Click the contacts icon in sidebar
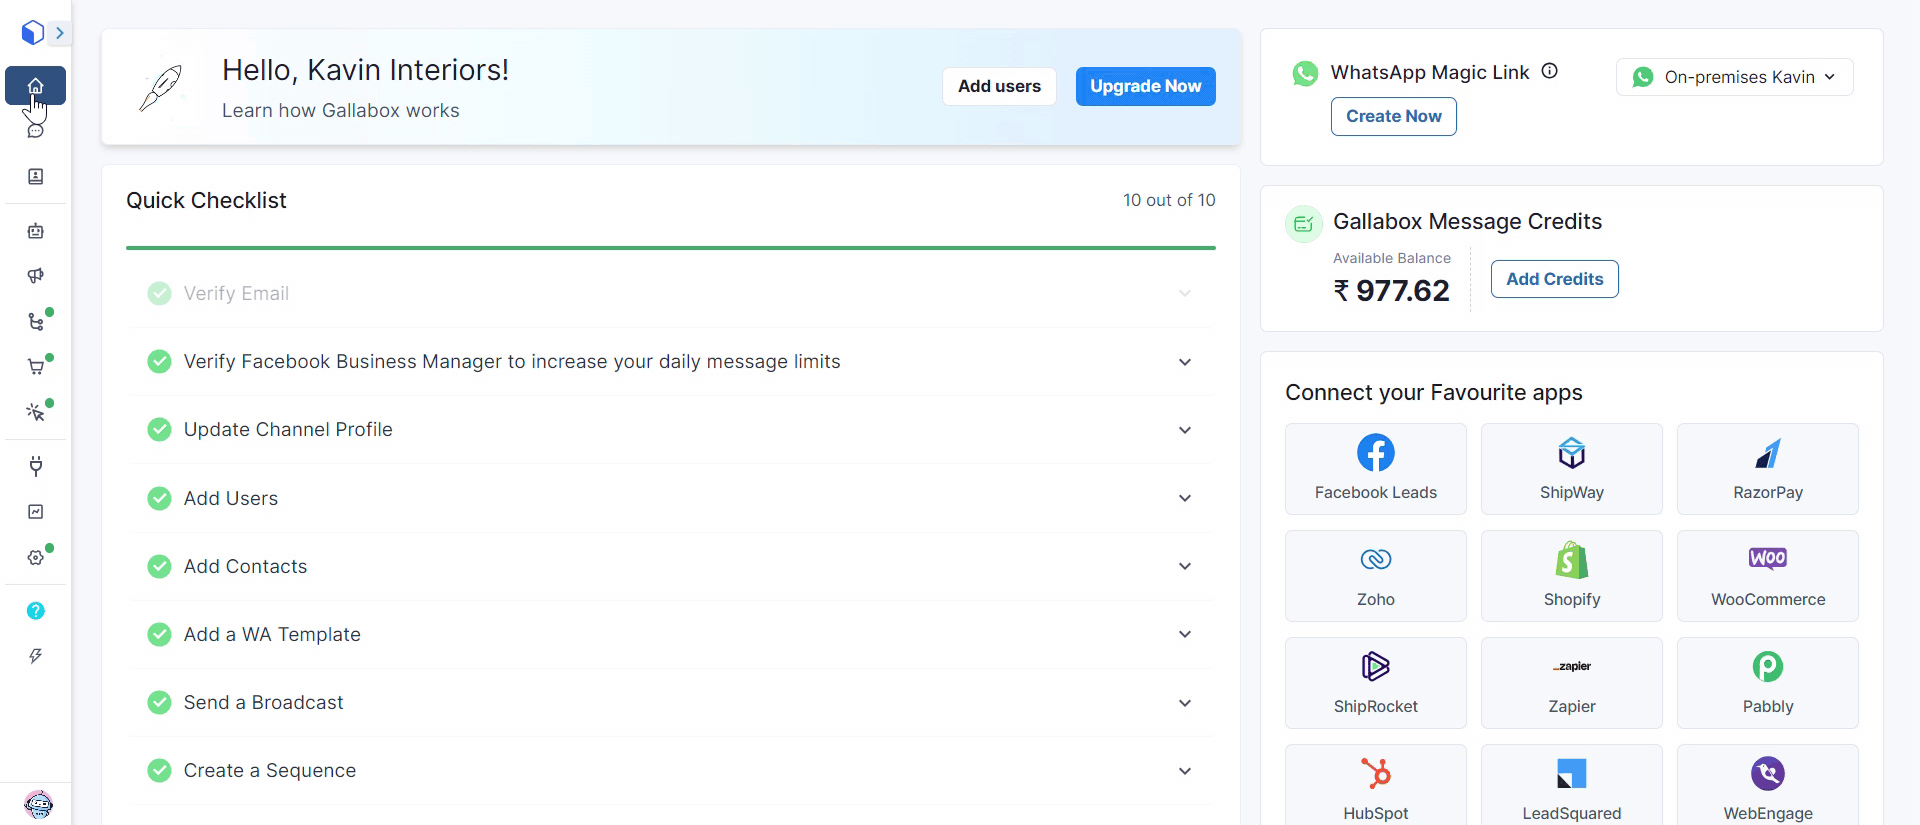This screenshot has width=1920, height=825. (36, 177)
